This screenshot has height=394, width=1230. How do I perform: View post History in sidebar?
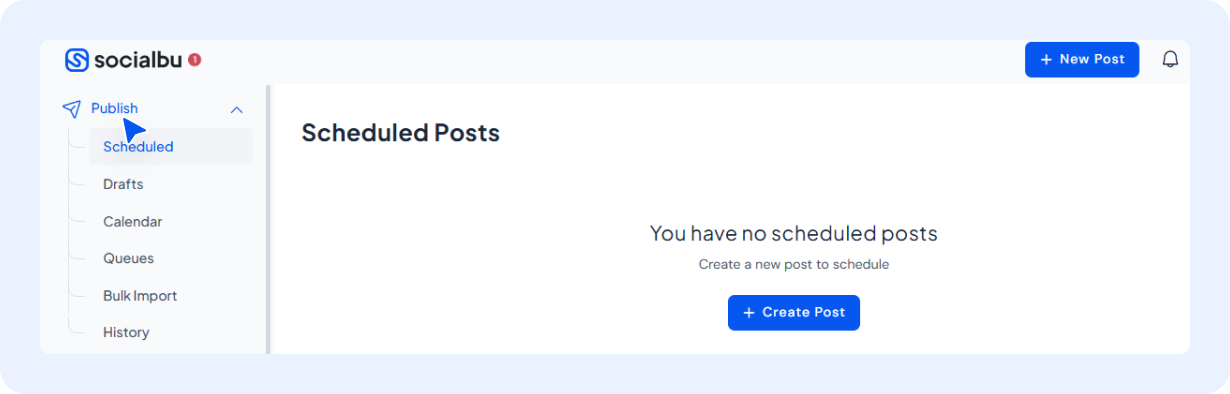click(126, 332)
